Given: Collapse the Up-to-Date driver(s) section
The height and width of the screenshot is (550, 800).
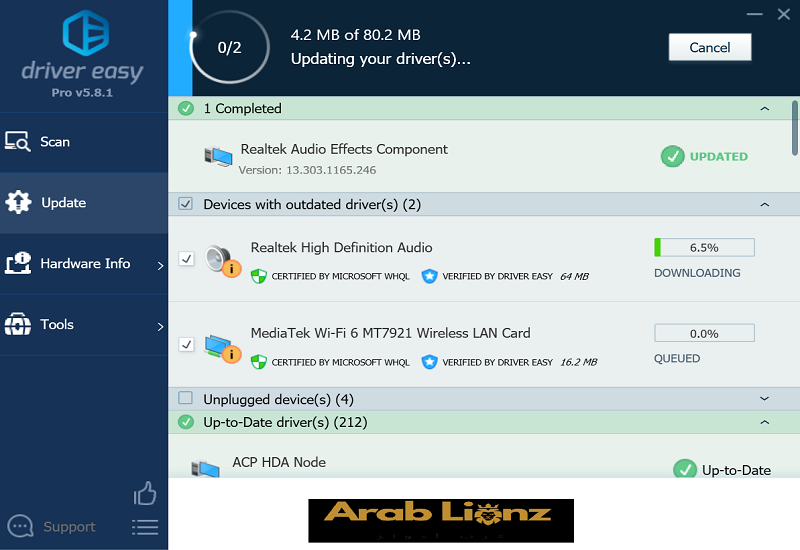Looking at the screenshot, I should point(764,422).
